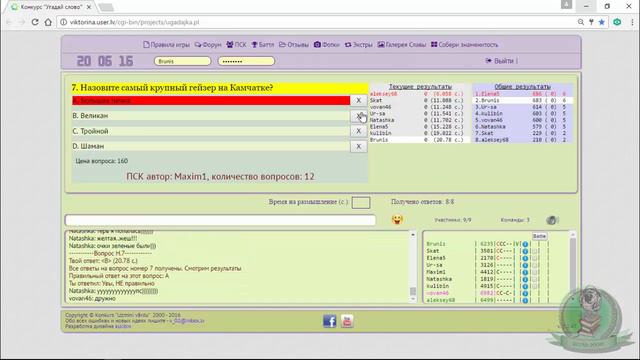Click the Выйти logout link
The image size is (640, 360).
point(501,61)
